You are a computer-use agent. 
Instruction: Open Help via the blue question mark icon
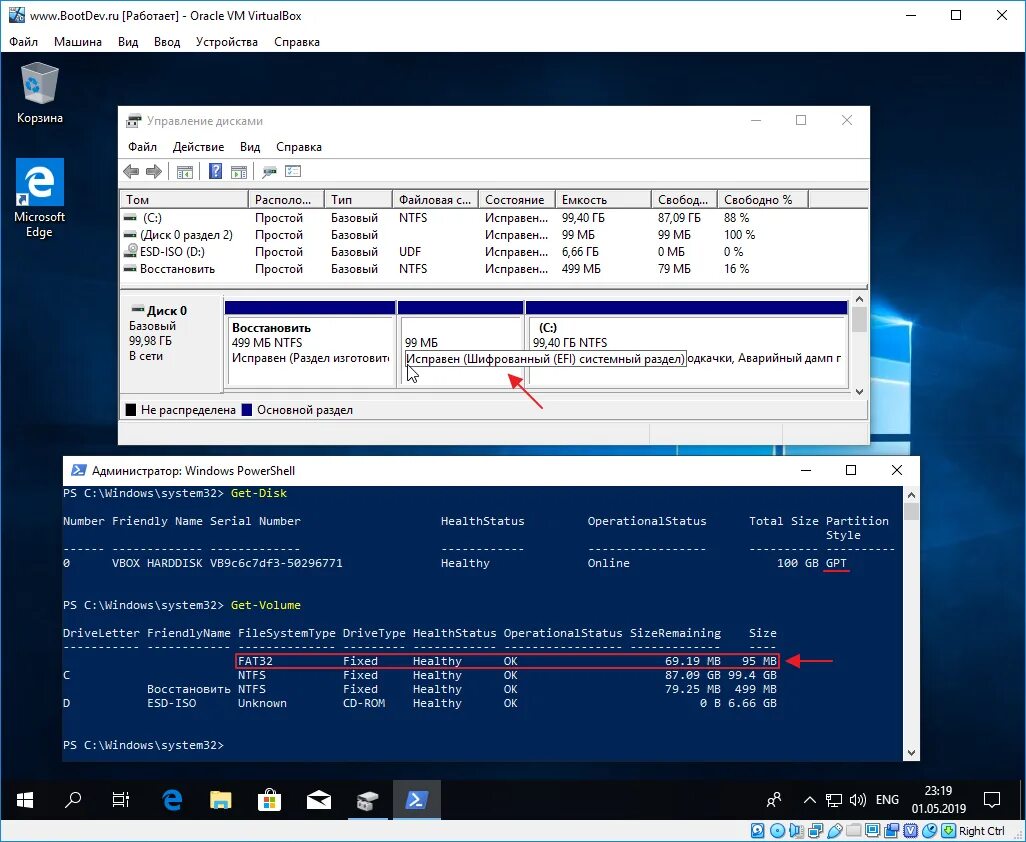pyautogui.click(x=215, y=172)
